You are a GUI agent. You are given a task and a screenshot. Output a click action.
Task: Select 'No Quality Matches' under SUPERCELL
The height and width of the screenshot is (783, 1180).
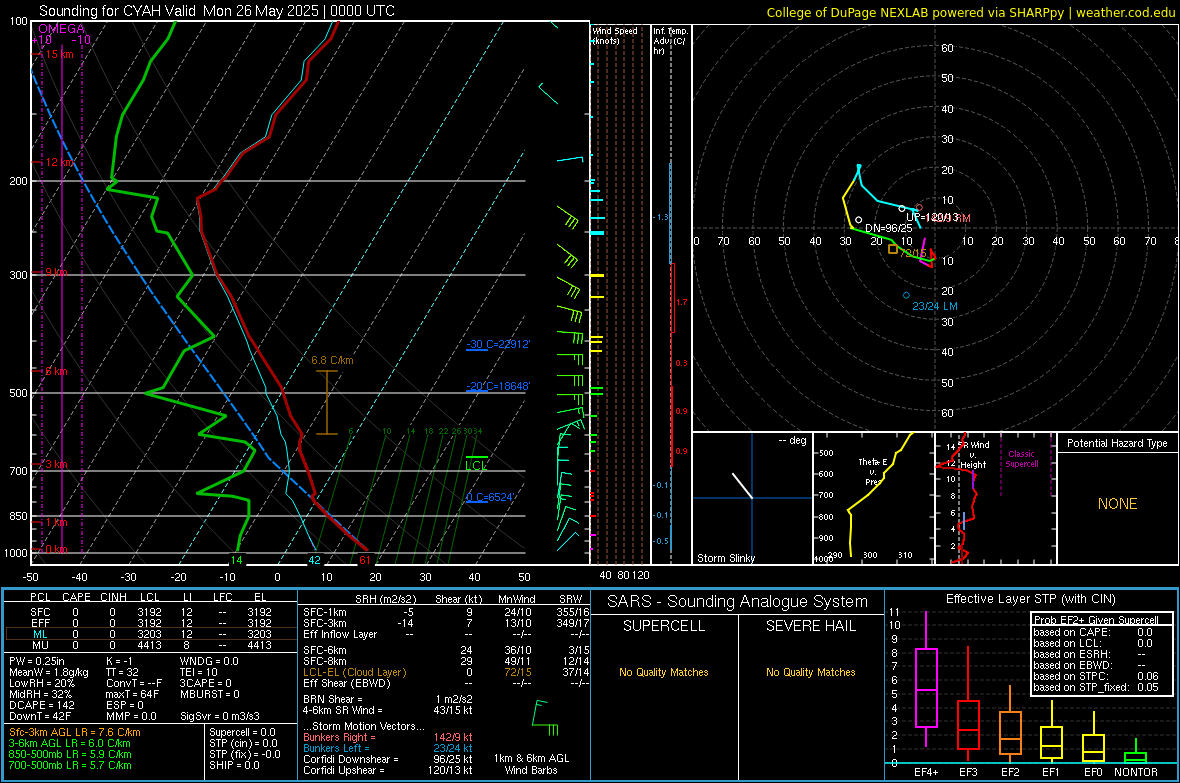tap(664, 672)
